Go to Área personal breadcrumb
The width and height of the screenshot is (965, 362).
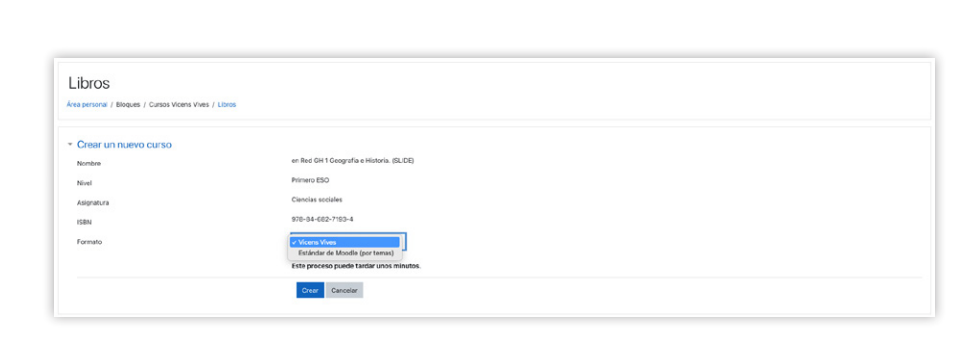(x=87, y=105)
